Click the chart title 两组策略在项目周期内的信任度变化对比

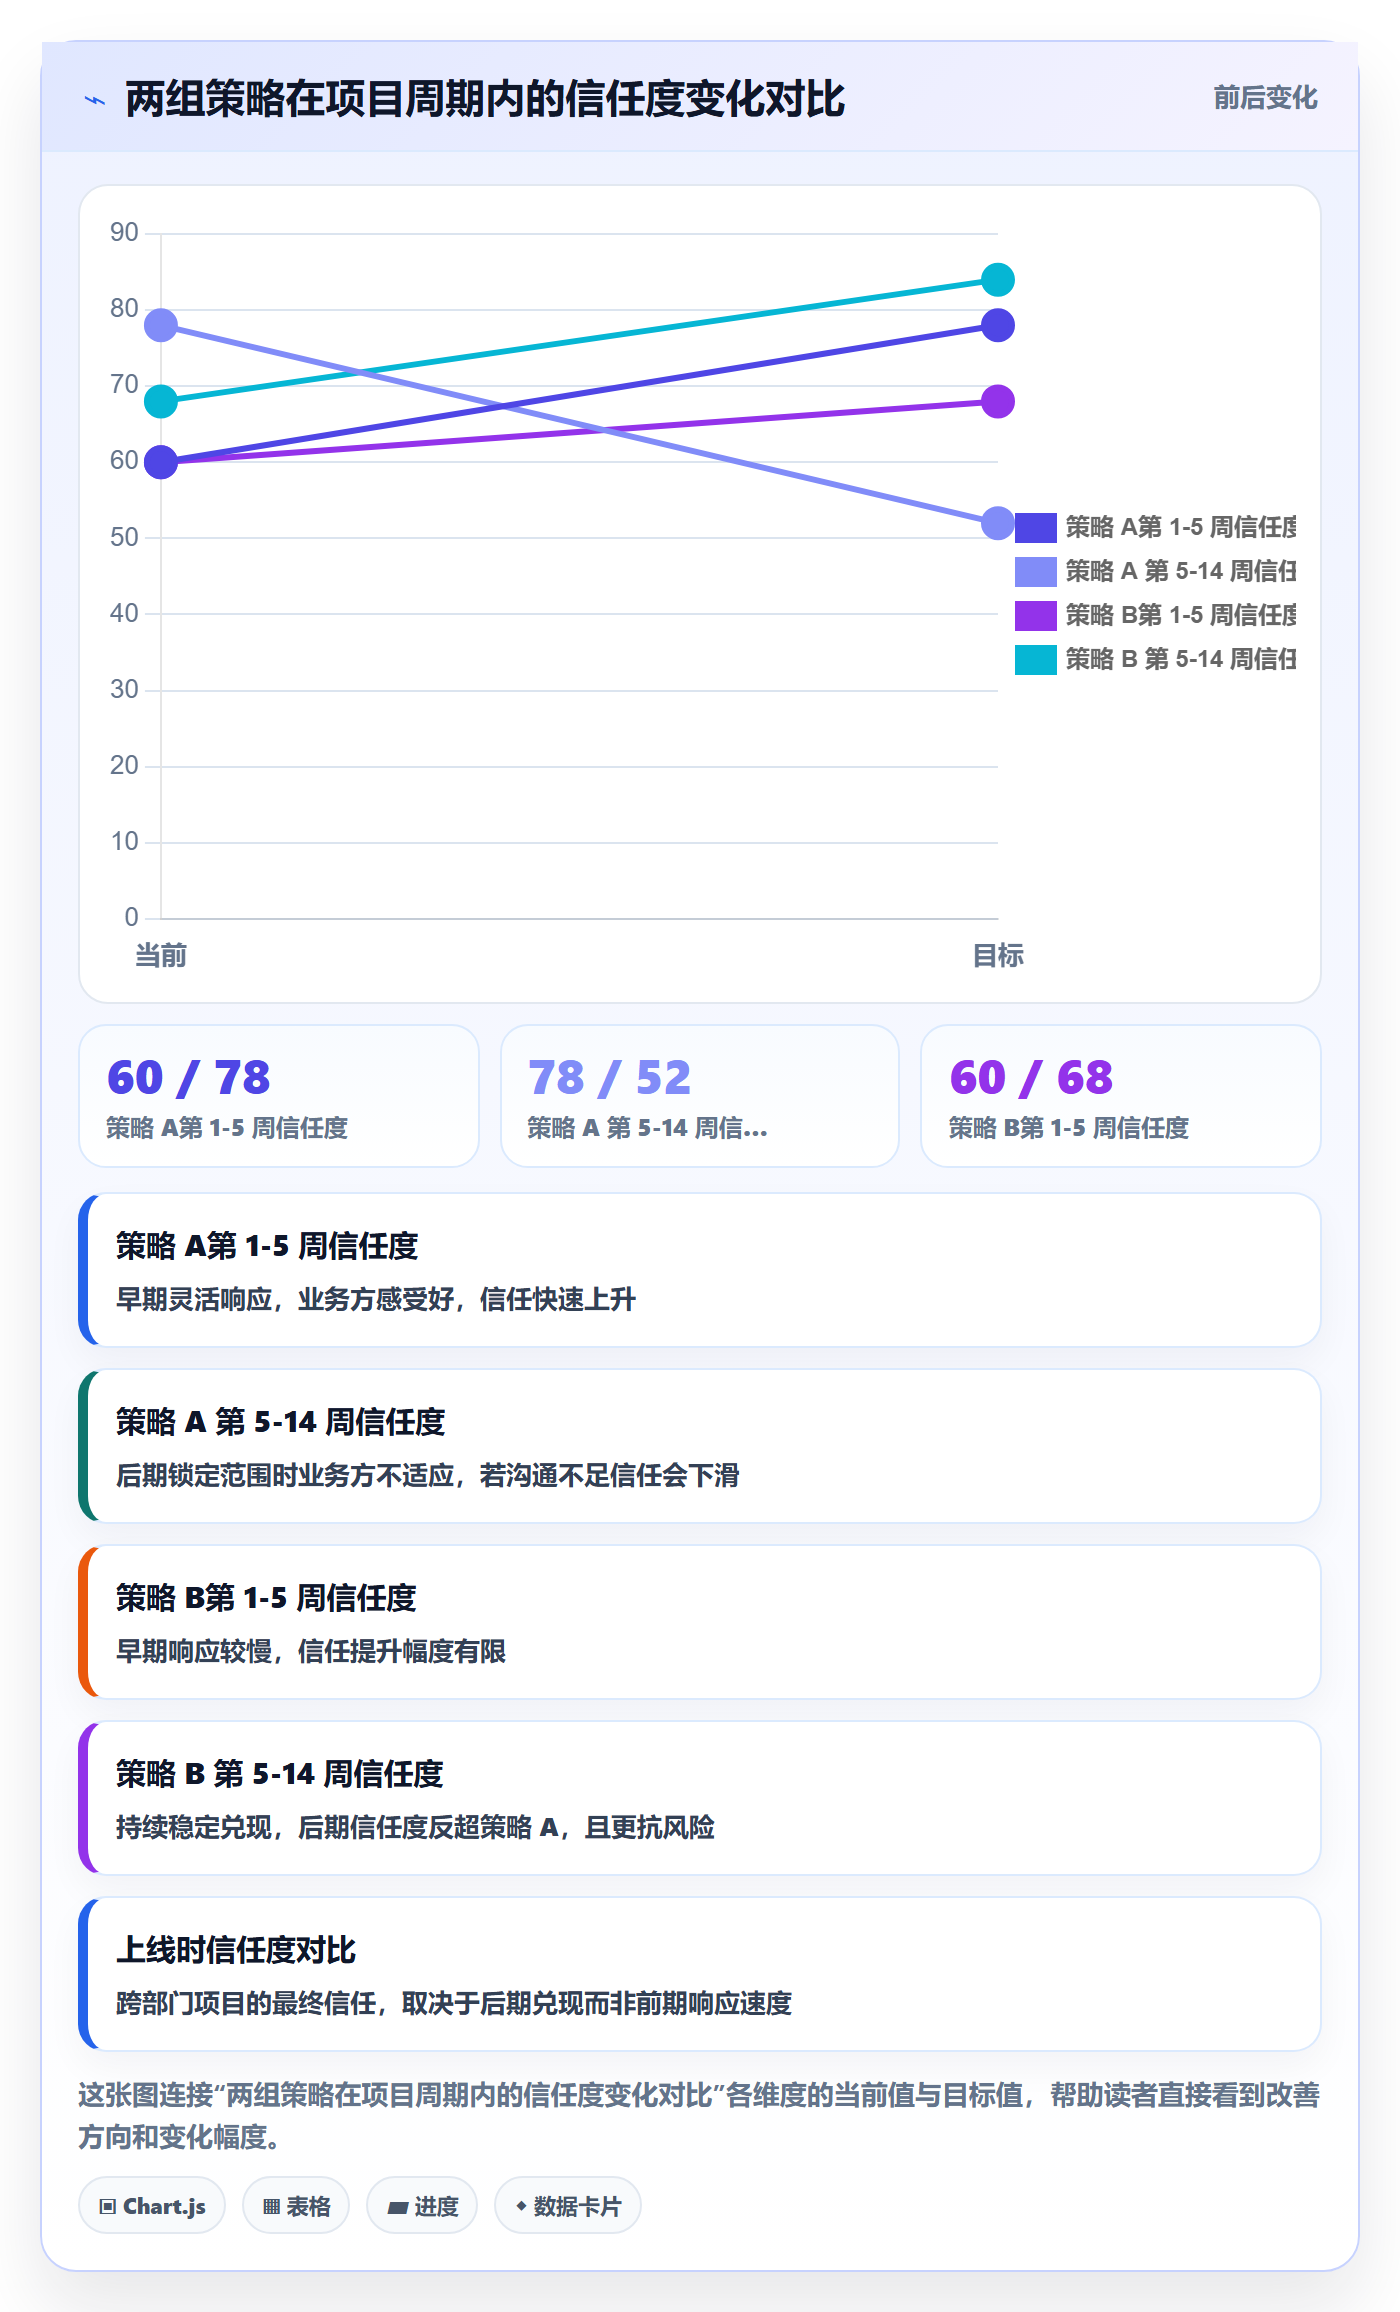pos(485,99)
